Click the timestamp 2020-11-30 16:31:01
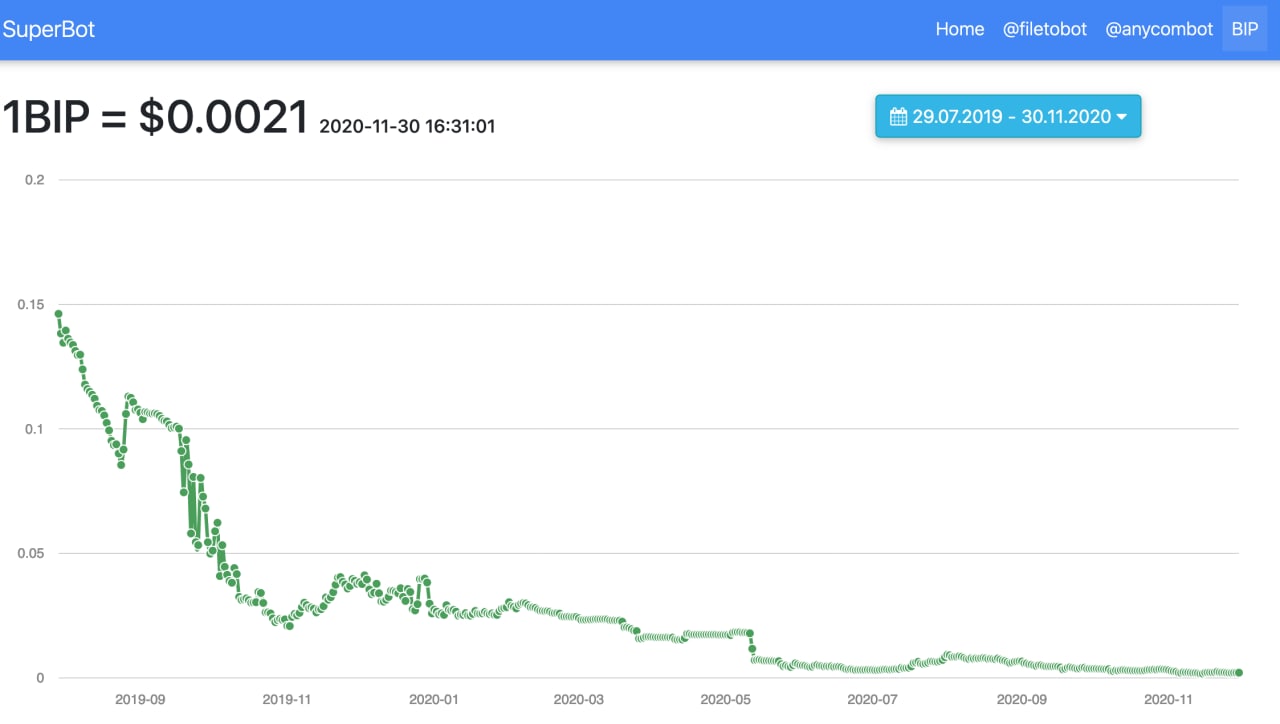1280x724 pixels. coord(407,127)
